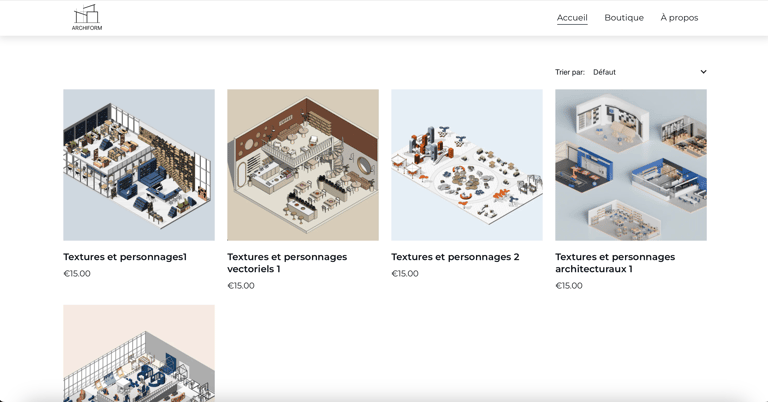Click the €15.00 price under personnages vectoriels 1
The height and width of the screenshot is (402, 768).
click(x=241, y=286)
